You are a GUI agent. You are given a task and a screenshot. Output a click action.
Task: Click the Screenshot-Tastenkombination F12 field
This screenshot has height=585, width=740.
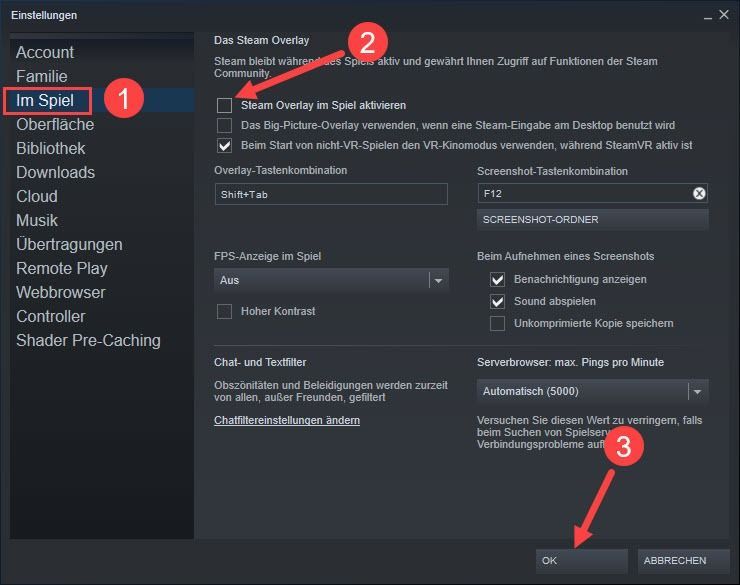592,193
